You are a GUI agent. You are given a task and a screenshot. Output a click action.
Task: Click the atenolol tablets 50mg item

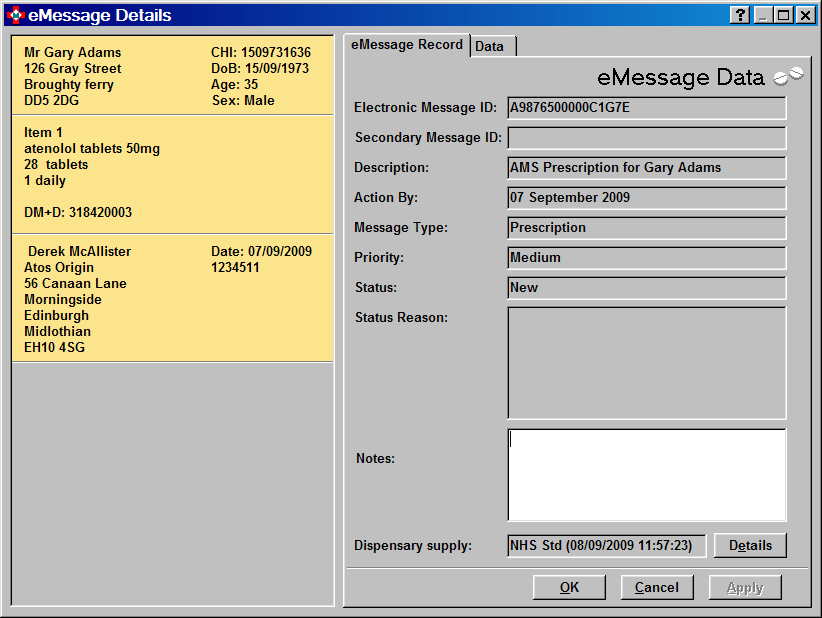point(92,149)
